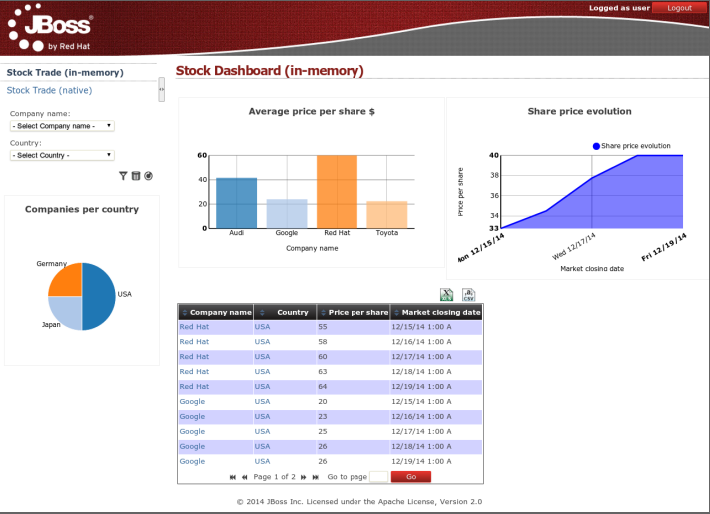Collapse the left sidebar using its handle
This screenshot has width=710, height=514.
click(x=162, y=89)
